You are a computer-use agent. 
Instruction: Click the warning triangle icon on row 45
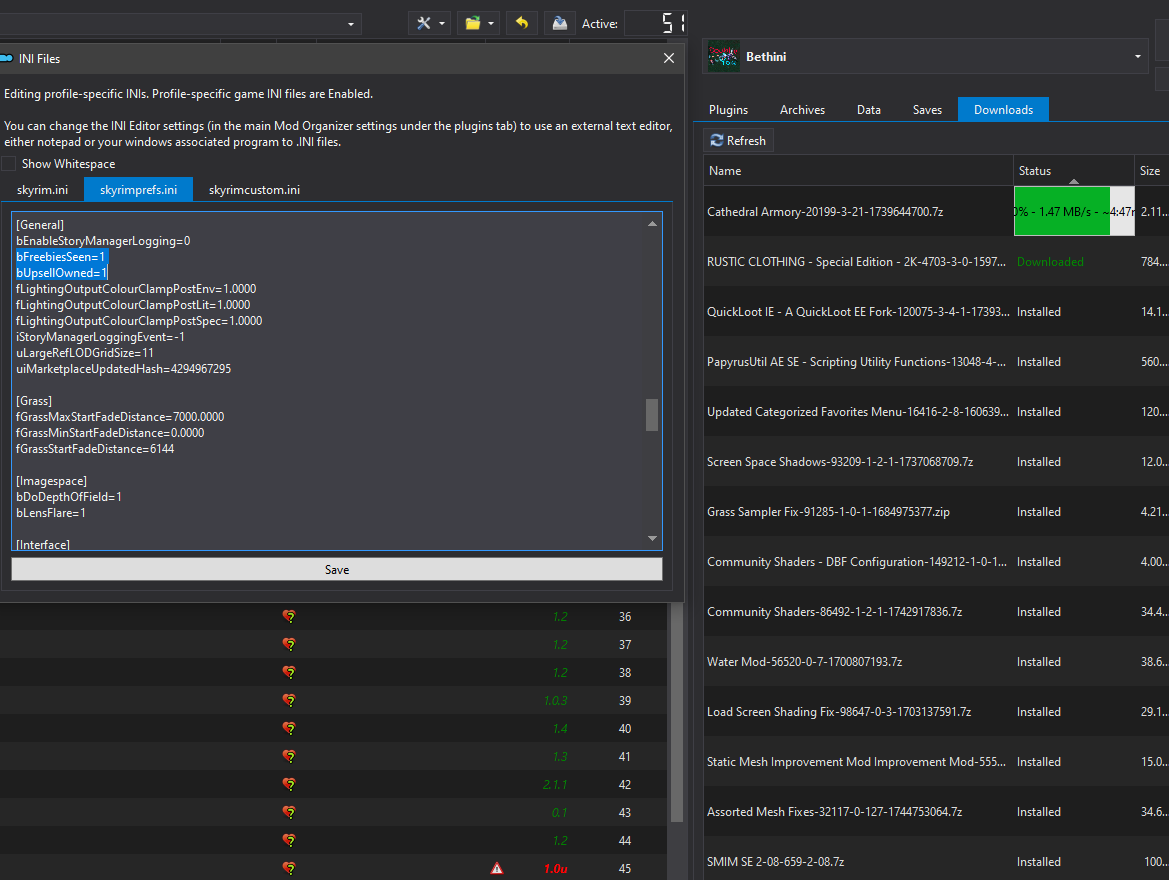pos(497,869)
